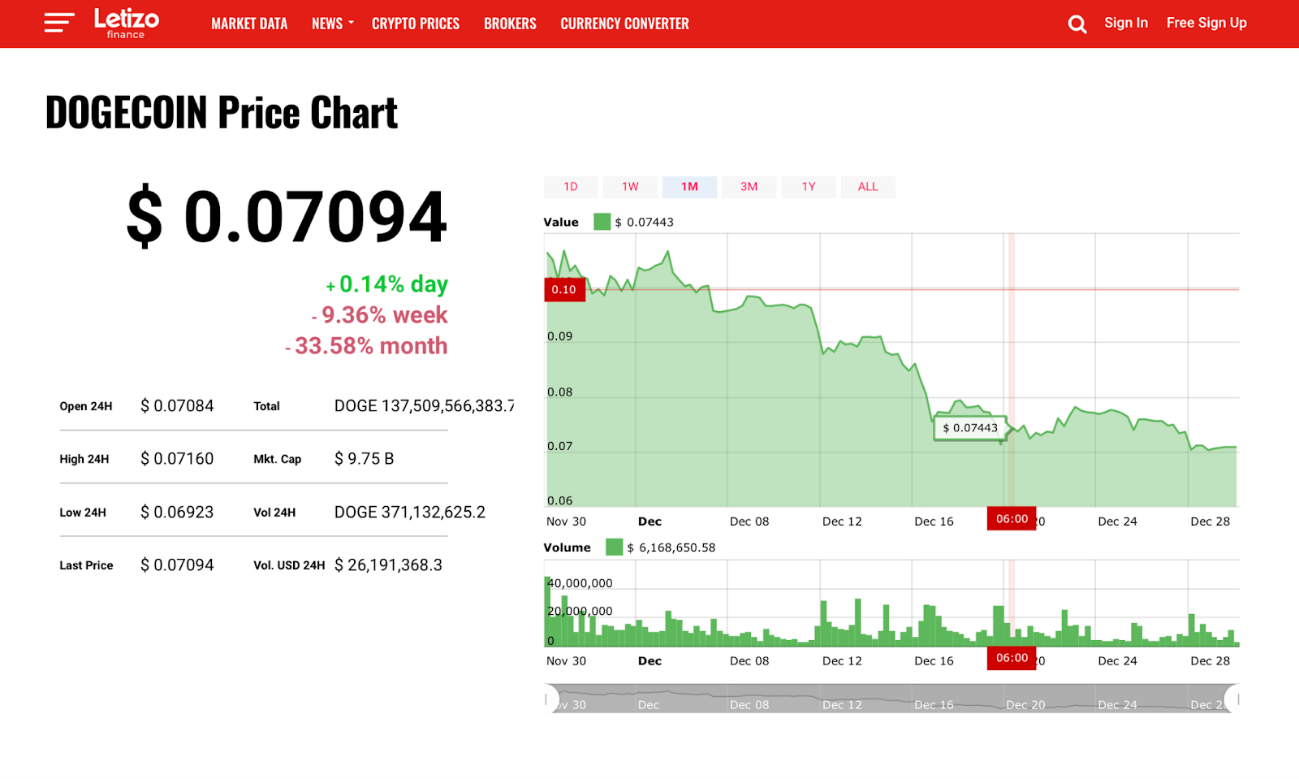The width and height of the screenshot is (1299, 779).
Task: Click the $ 0.07443 chart tooltip
Action: click(x=970, y=428)
